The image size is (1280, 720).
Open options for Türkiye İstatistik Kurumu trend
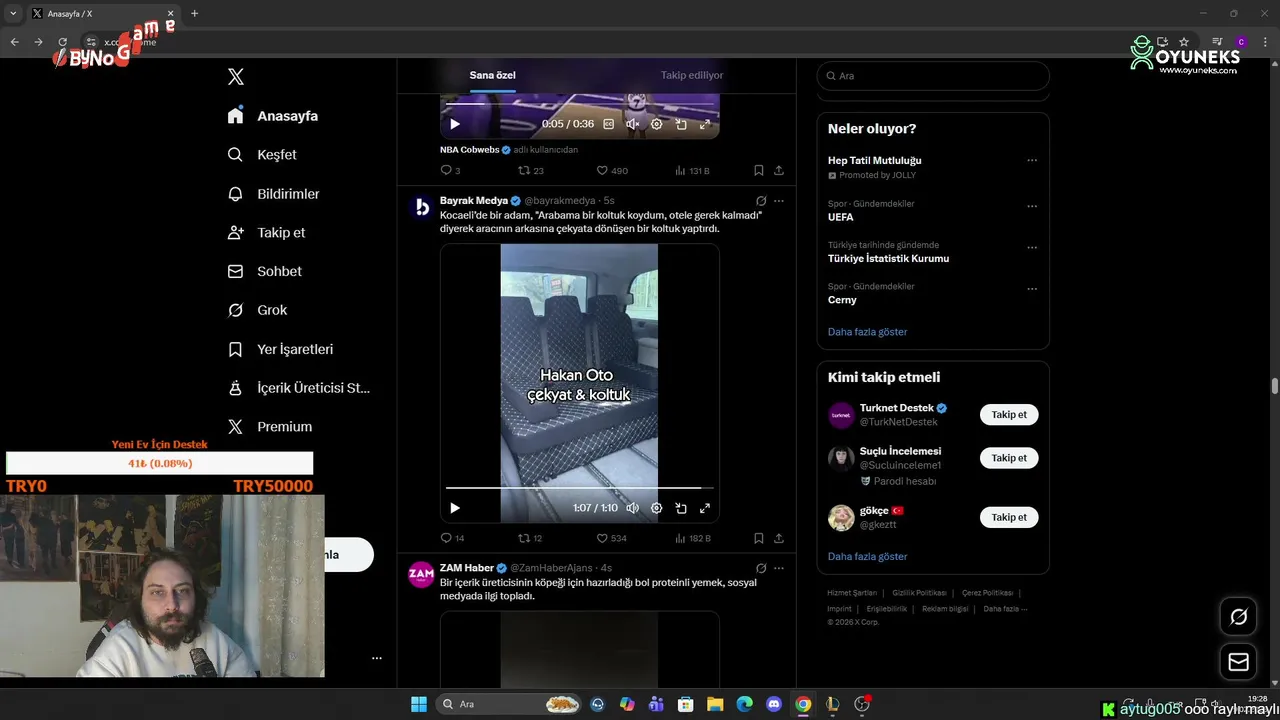[x=1032, y=247]
